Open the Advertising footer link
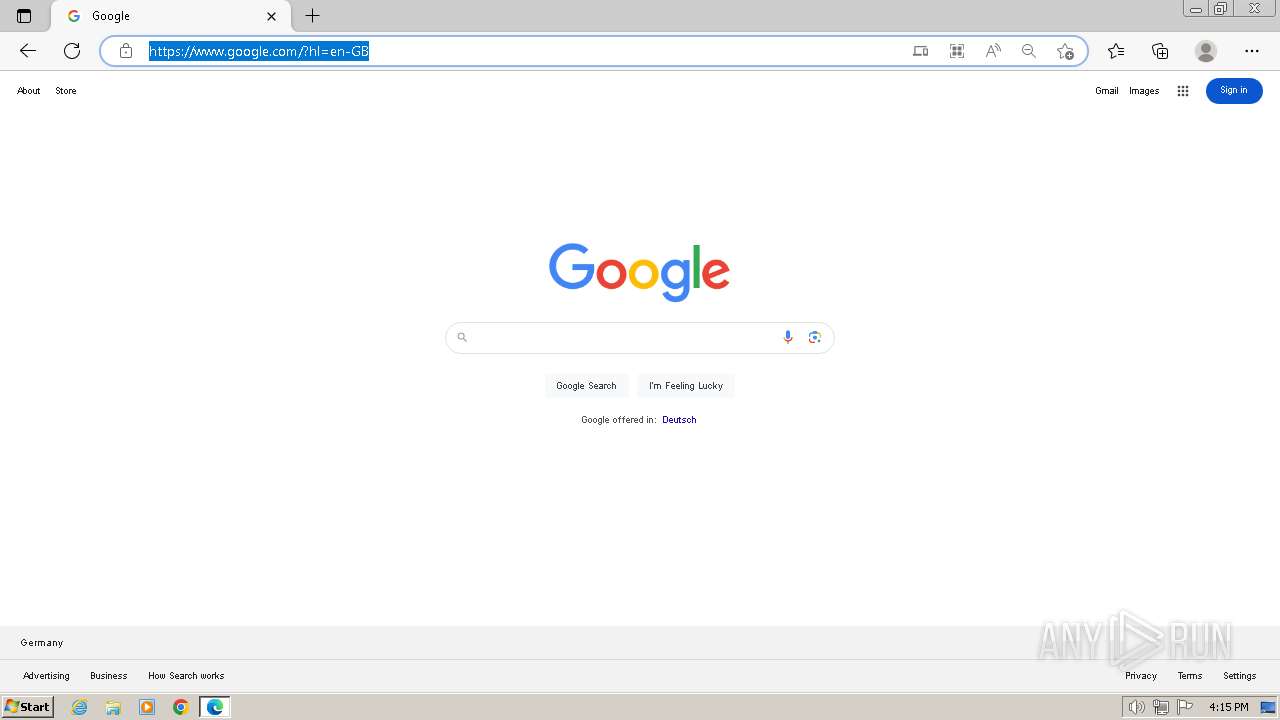1280x720 pixels. click(47, 676)
